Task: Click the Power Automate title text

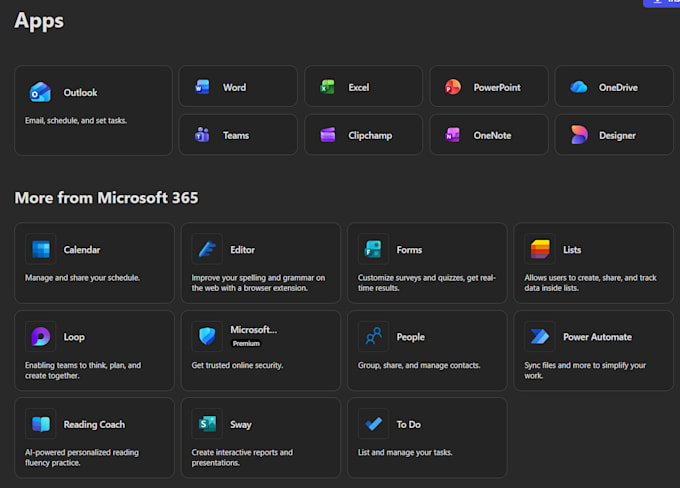Action: coord(597,337)
